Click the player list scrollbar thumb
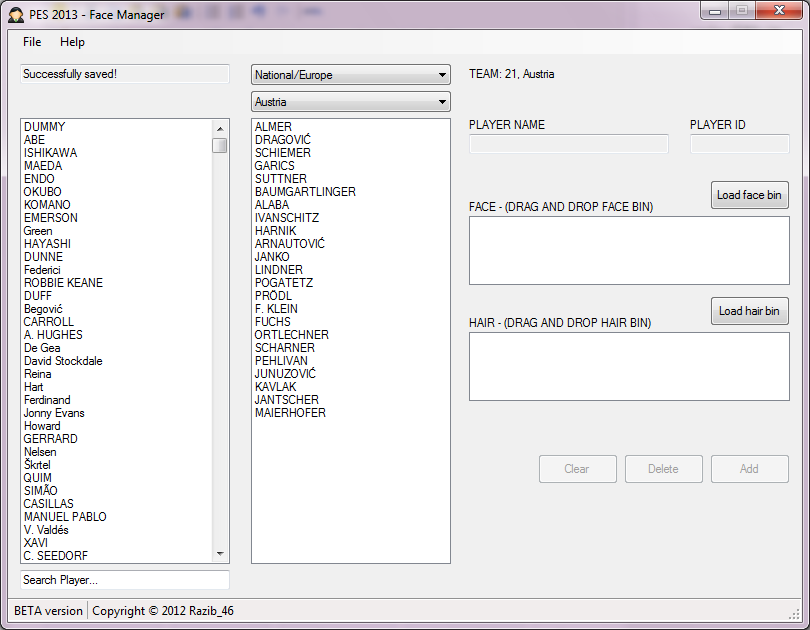 220,146
